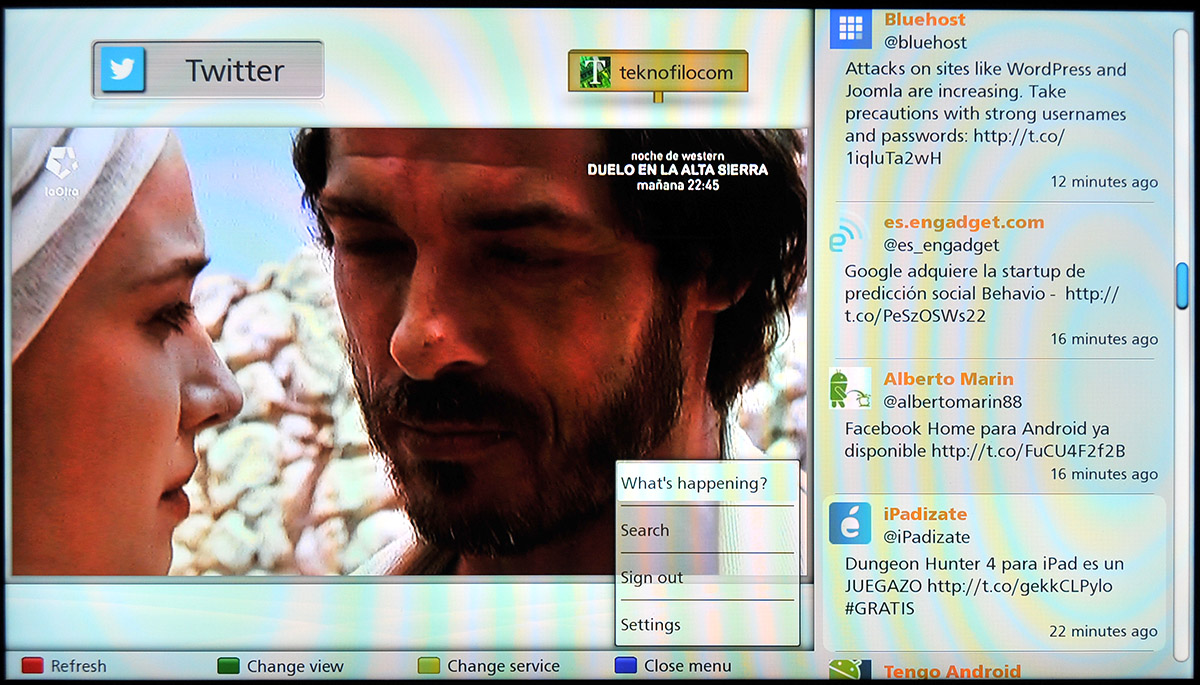Click the laOtra channel logo

62,170
